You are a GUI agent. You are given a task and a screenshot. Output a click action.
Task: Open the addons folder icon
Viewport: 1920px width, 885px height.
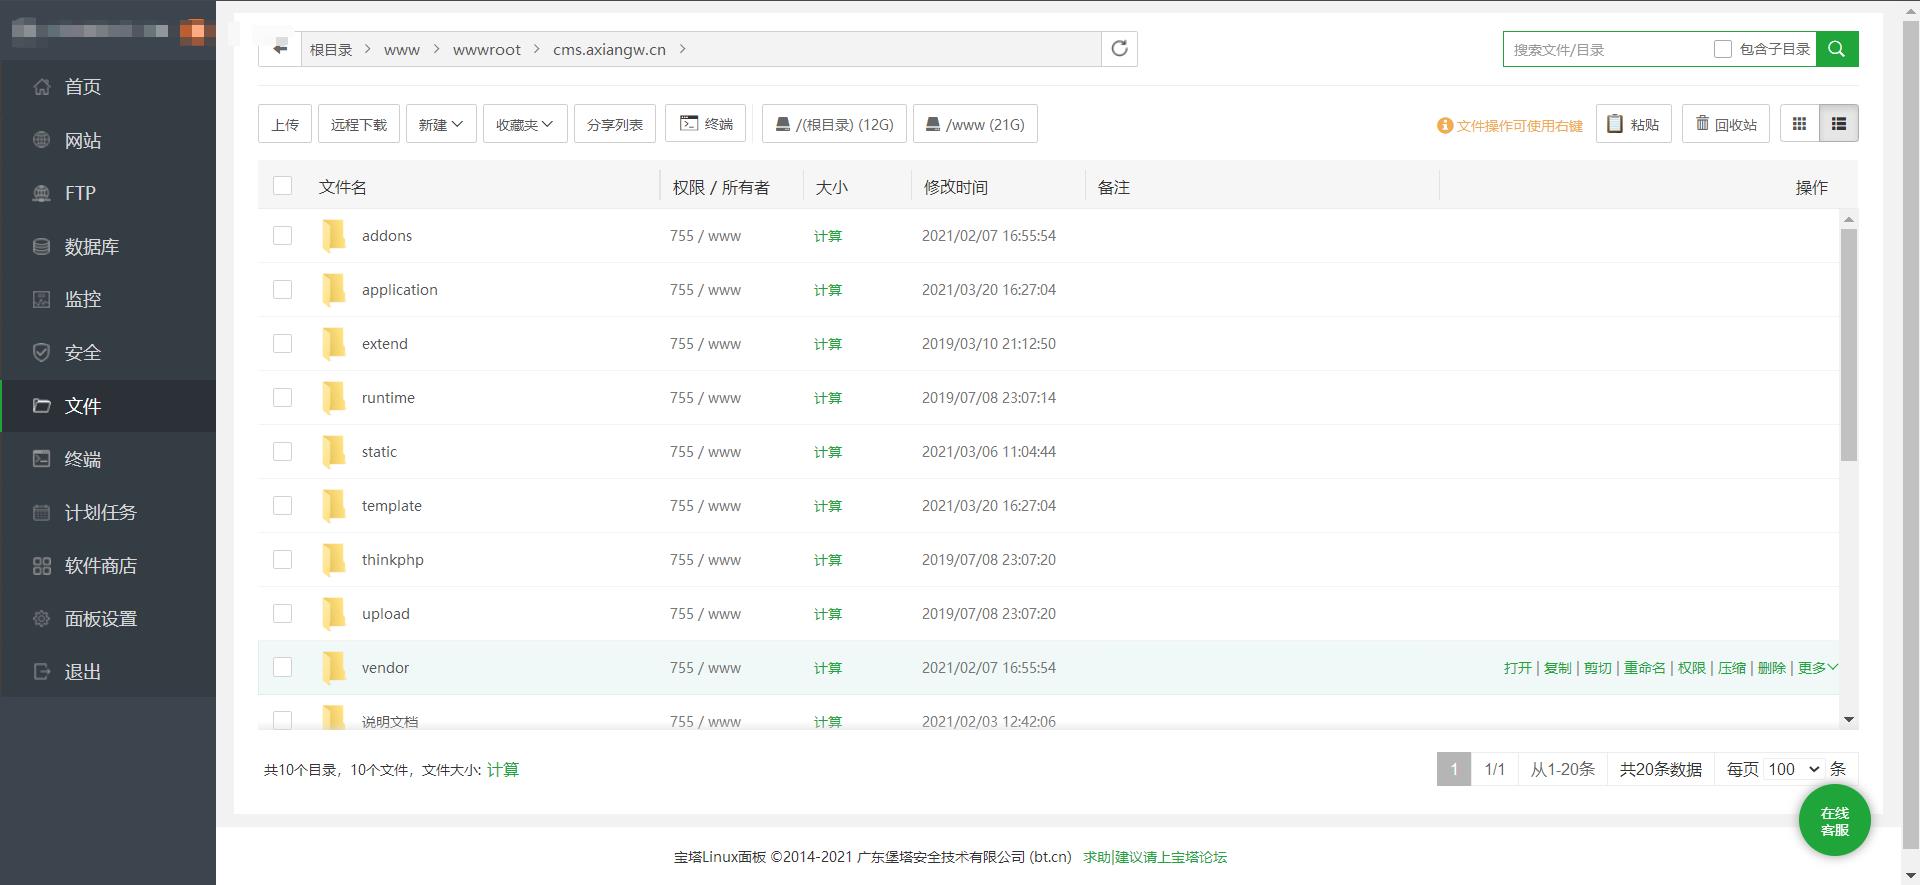[x=334, y=236]
